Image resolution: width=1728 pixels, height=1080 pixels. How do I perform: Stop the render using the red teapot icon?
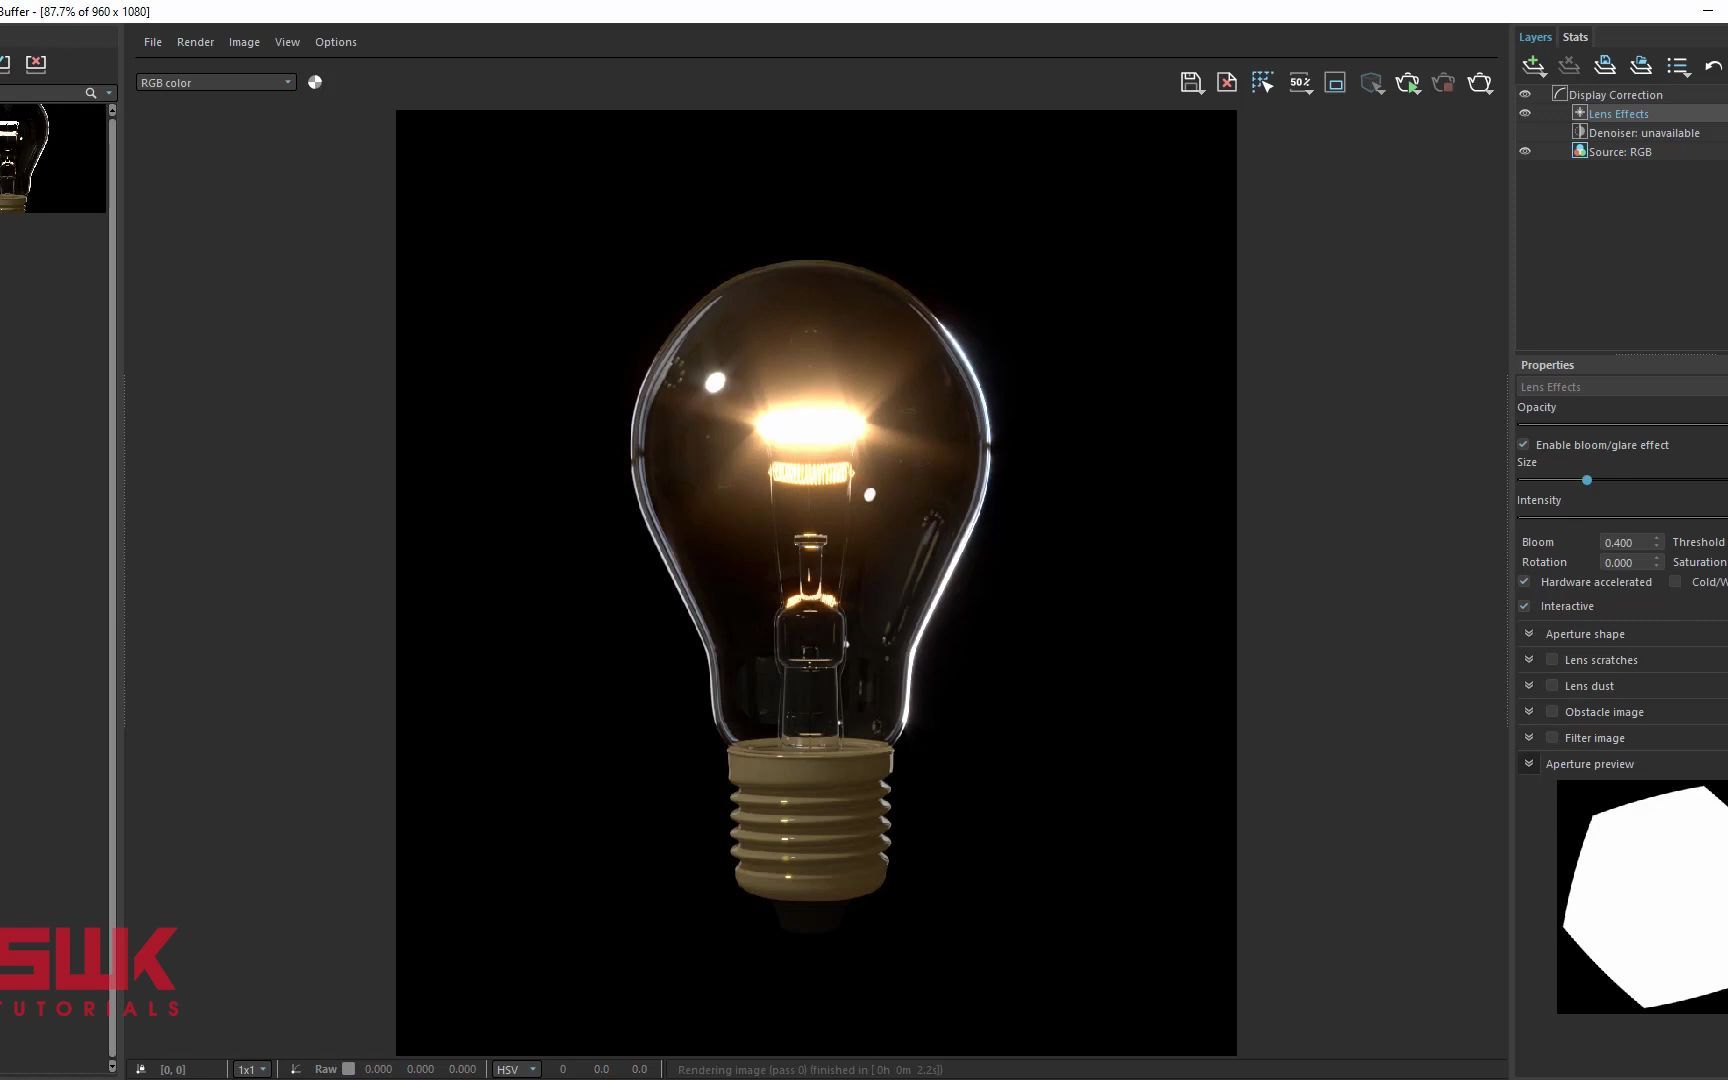point(1444,83)
